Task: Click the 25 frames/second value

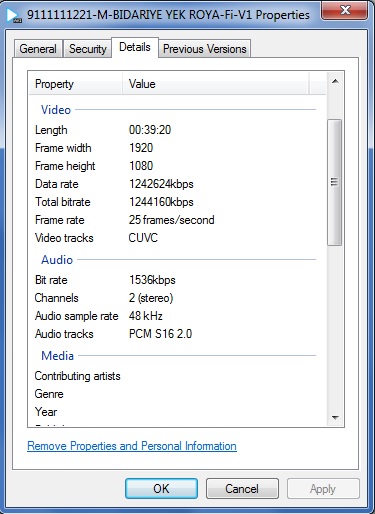Action: [172, 220]
